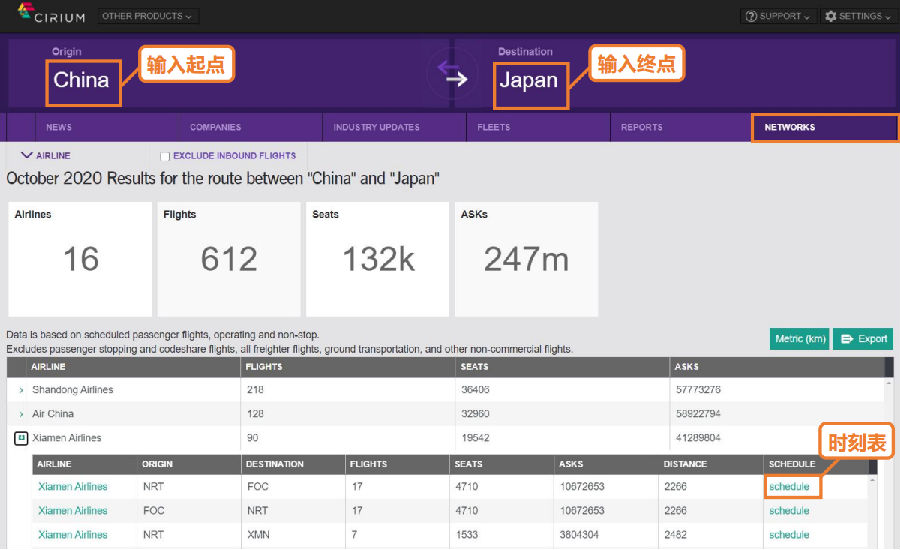Click the Export button
This screenshot has width=900, height=550.
(863, 339)
